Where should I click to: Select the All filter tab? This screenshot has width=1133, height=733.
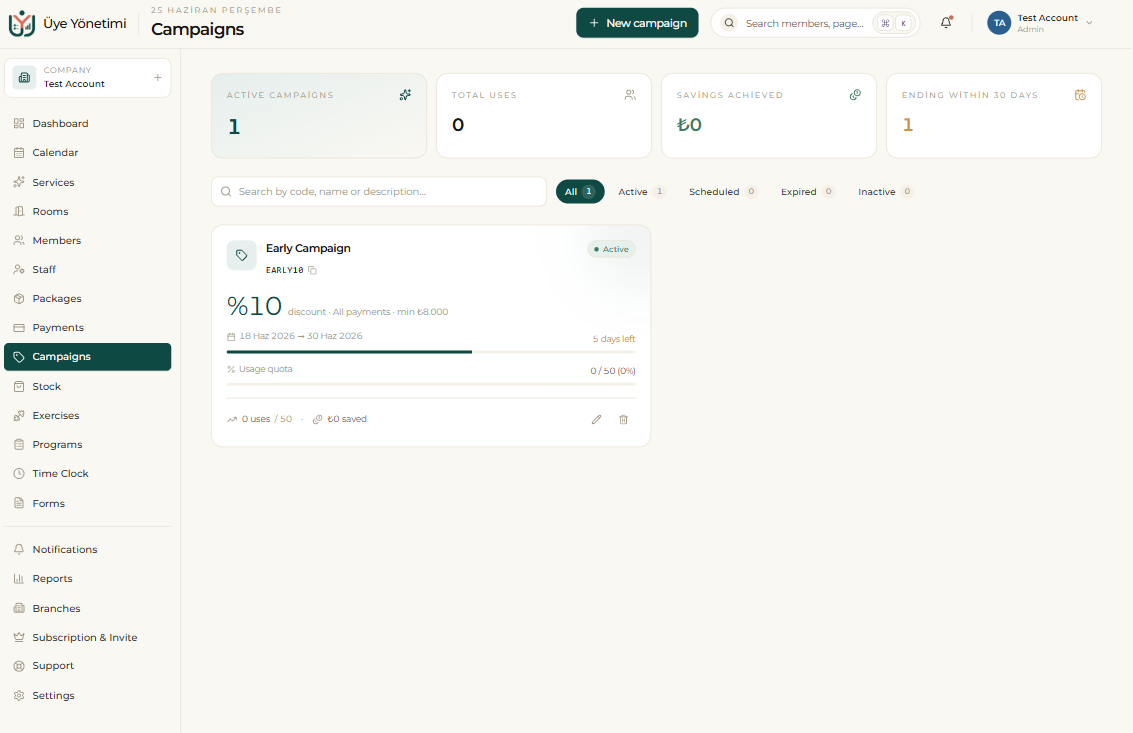(x=580, y=192)
